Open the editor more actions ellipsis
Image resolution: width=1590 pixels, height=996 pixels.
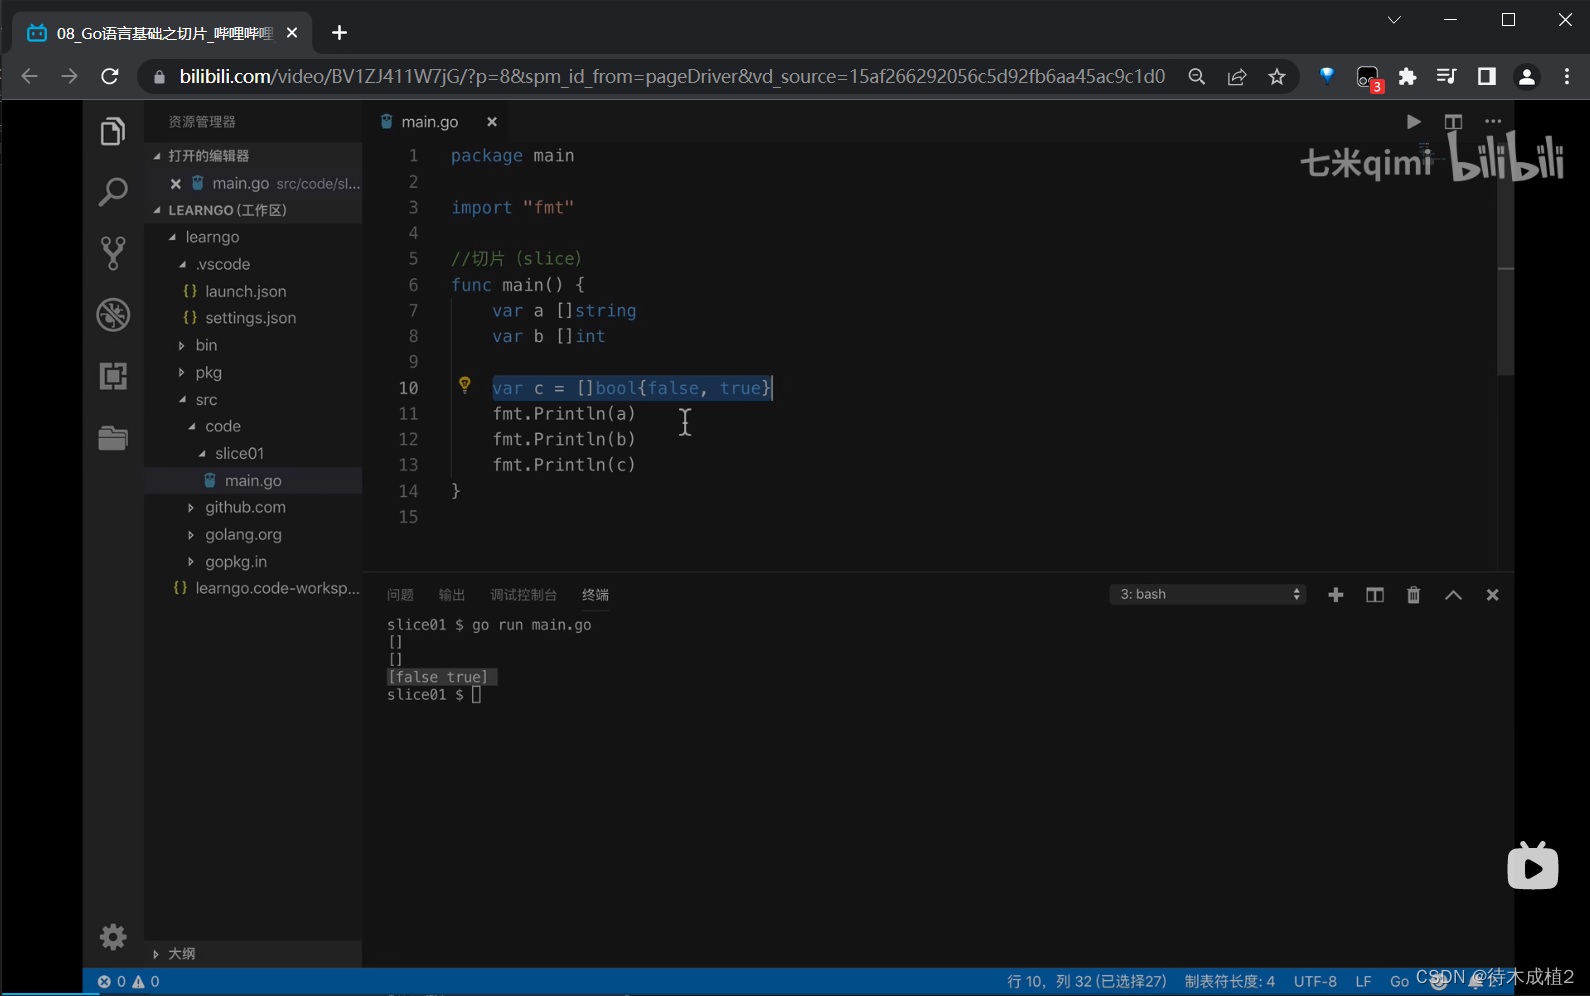point(1493,122)
